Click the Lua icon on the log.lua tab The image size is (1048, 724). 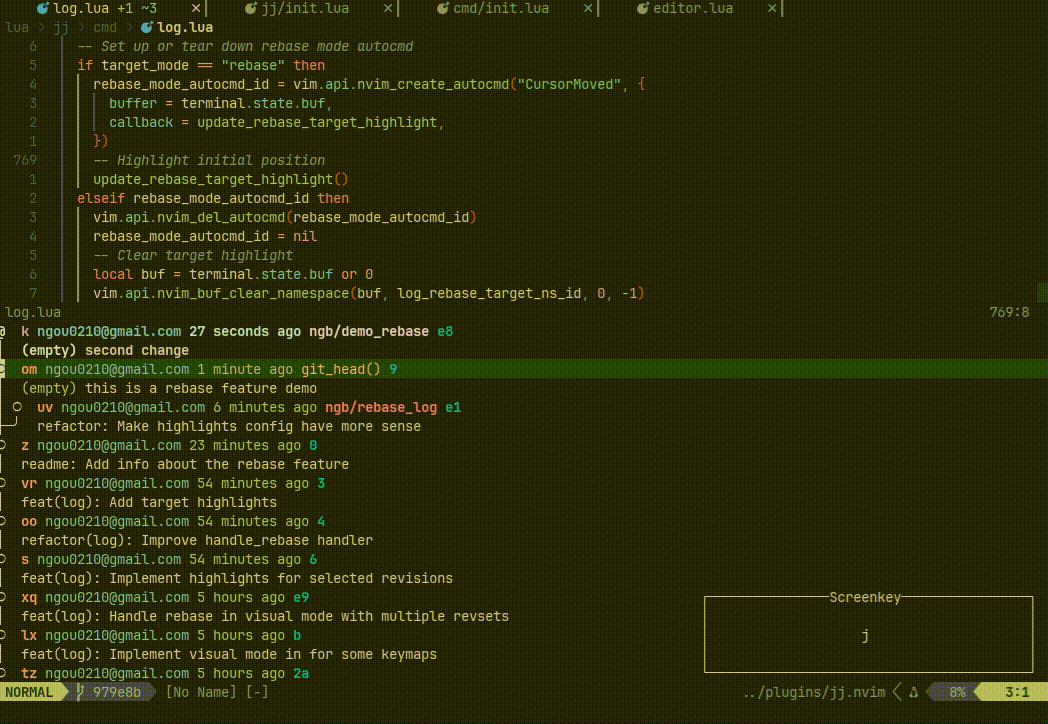(42, 9)
